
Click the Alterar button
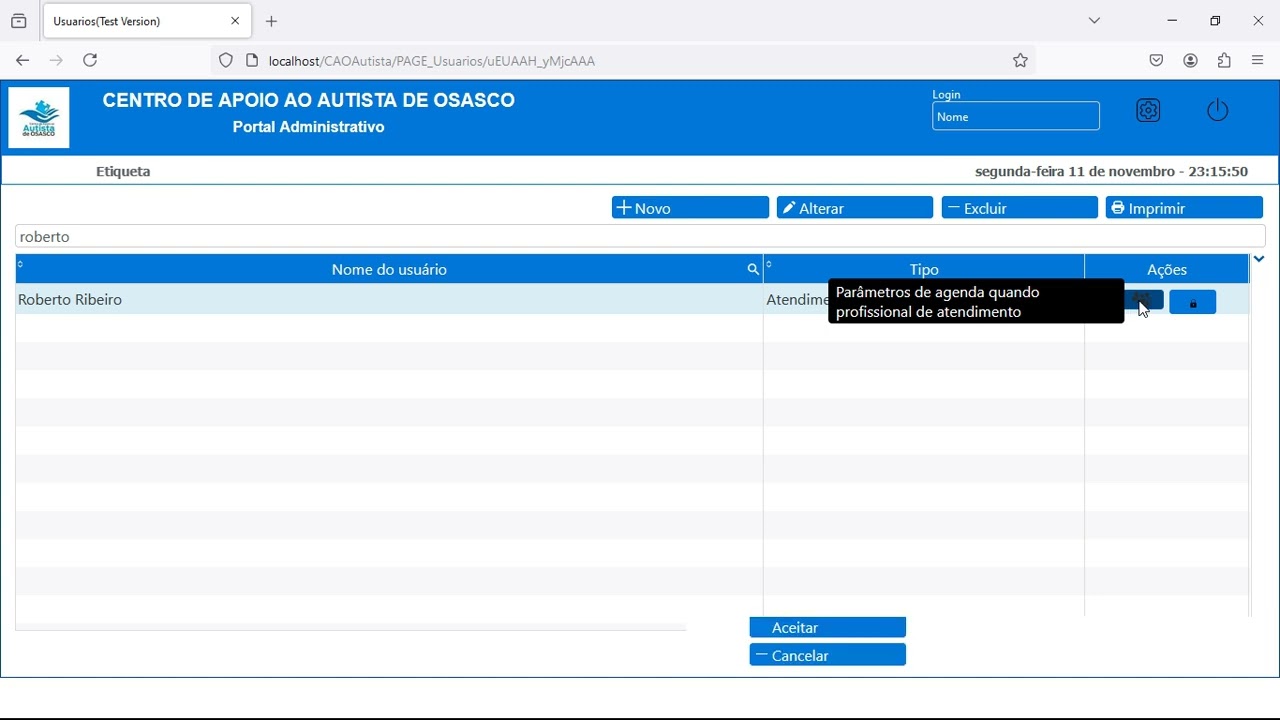click(855, 208)
